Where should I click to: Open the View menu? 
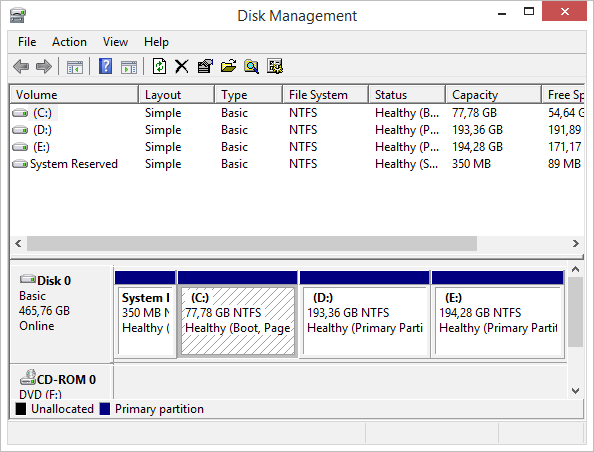click(115, 42)
